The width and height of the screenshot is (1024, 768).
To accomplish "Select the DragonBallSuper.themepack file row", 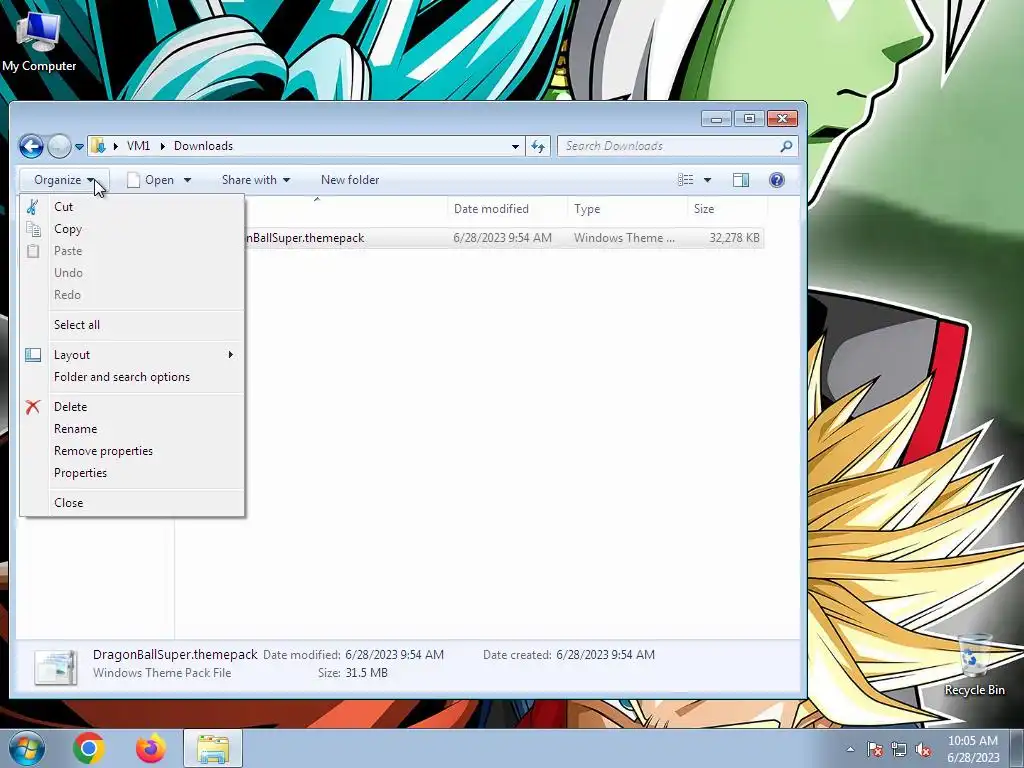I will [504, 238].
